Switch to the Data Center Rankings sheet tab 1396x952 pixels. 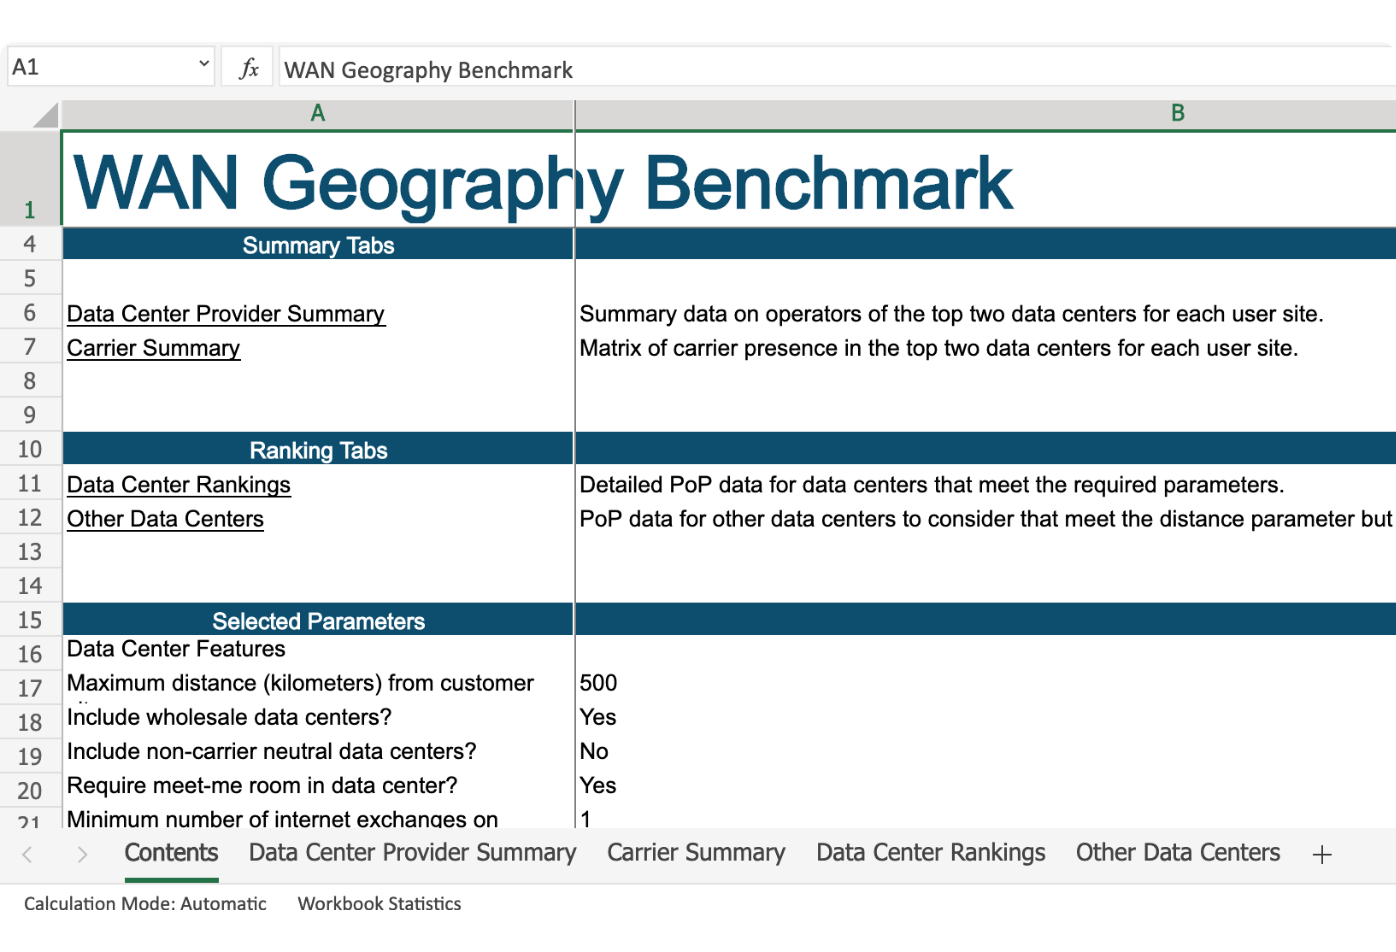coord(930,853)
